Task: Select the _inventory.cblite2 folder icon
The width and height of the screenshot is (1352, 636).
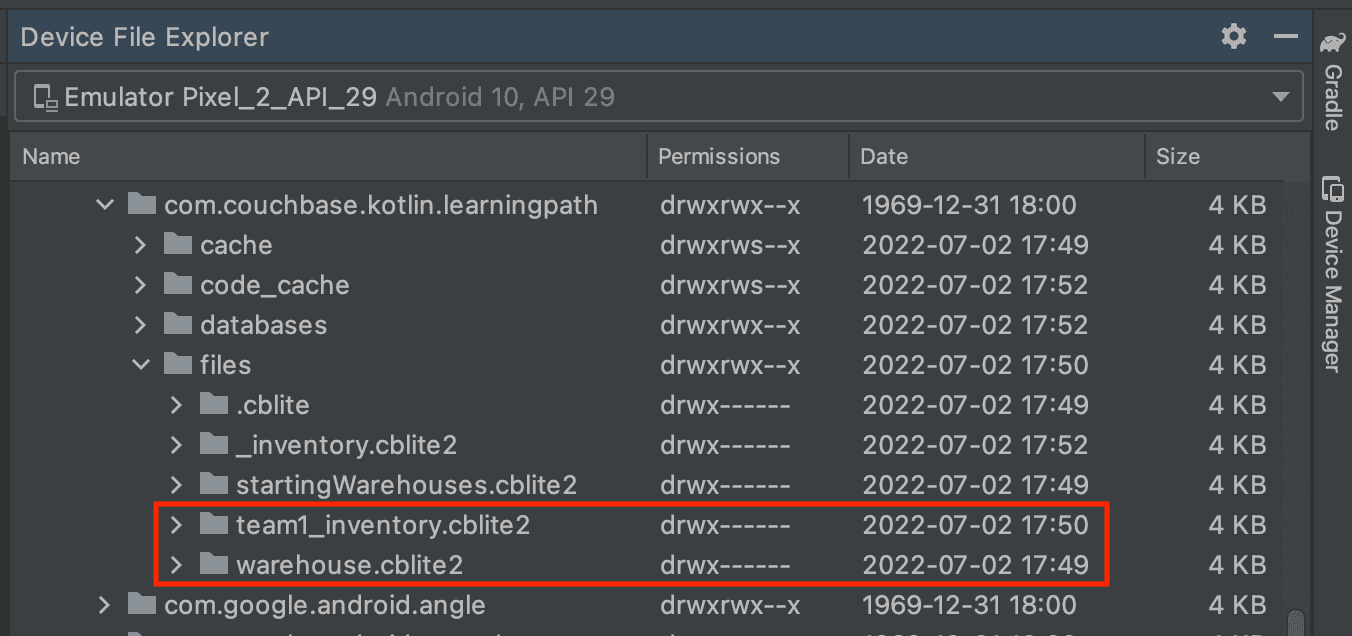Action: point(214,445)
